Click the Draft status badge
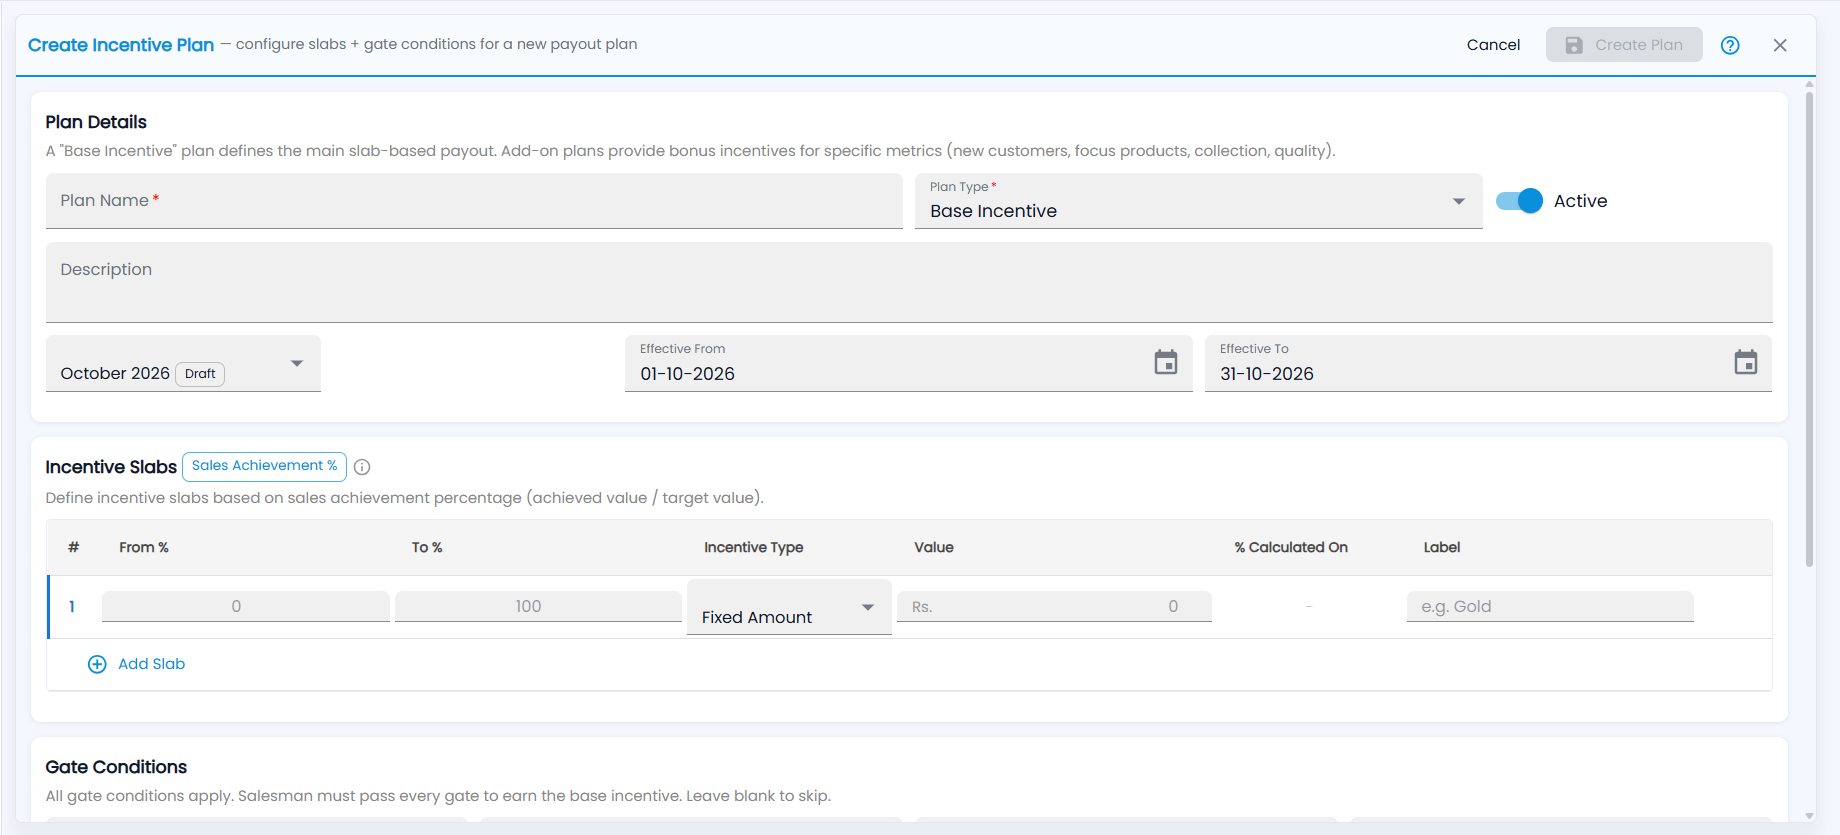Image resolution: width=1840 pixels, height=835 pixels. click(200, 374)
